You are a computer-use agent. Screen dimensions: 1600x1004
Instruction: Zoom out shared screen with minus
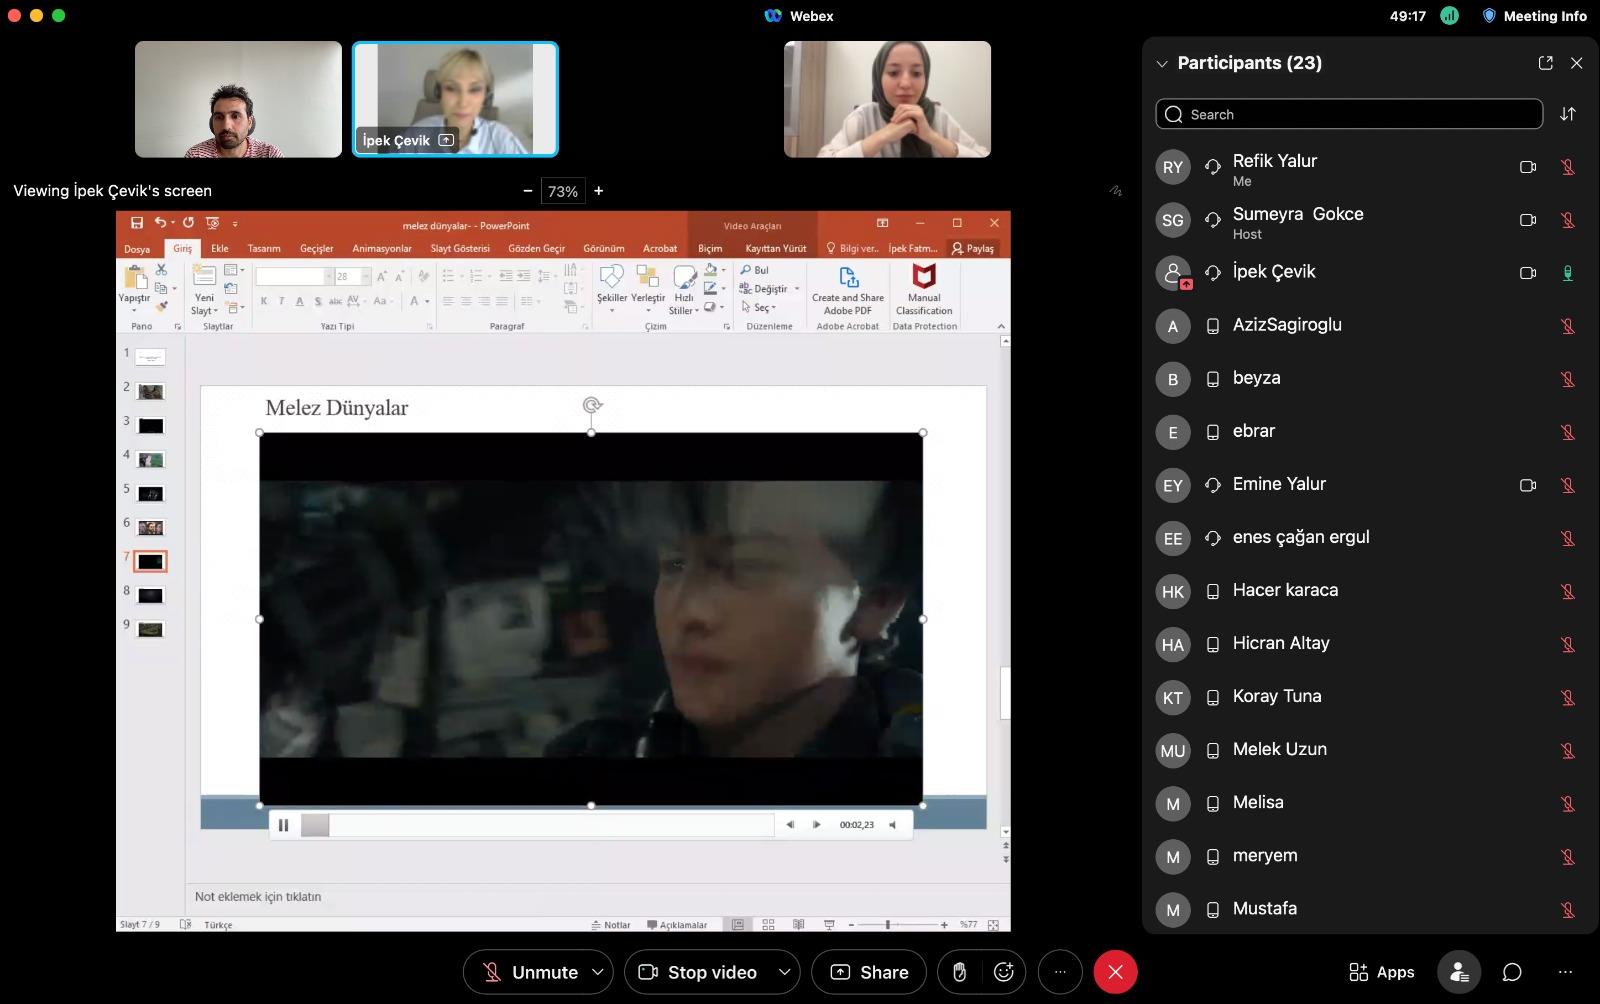click(528, 191)
